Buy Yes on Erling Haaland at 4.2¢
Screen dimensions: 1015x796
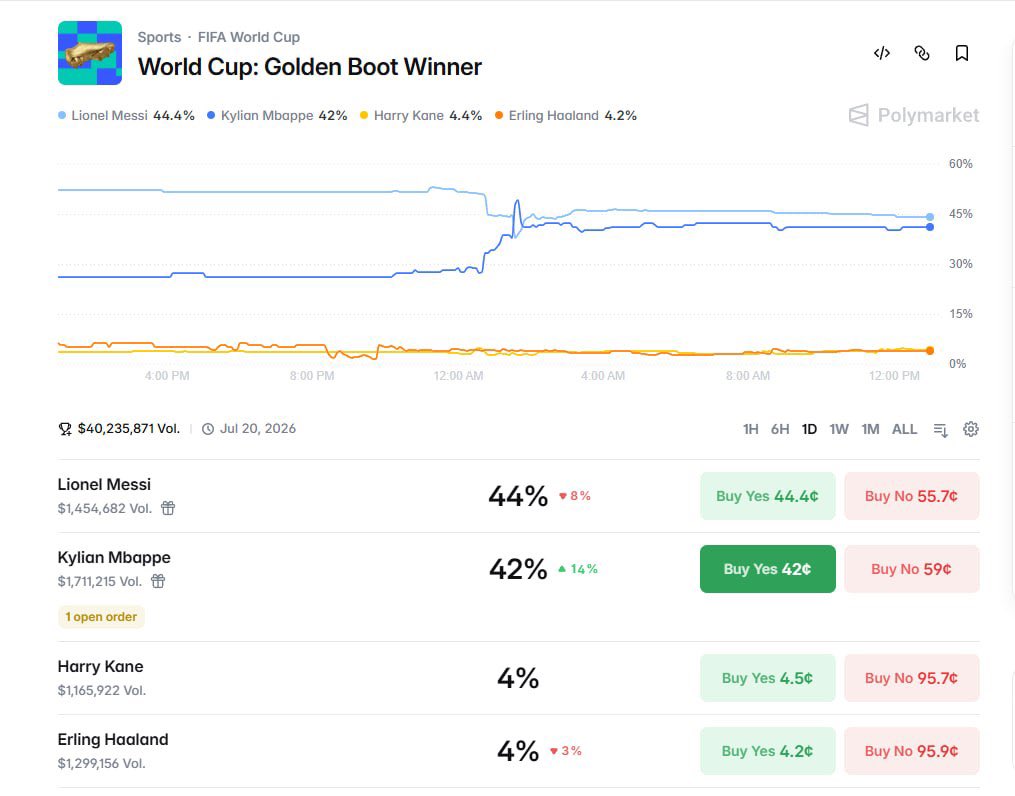767,751
